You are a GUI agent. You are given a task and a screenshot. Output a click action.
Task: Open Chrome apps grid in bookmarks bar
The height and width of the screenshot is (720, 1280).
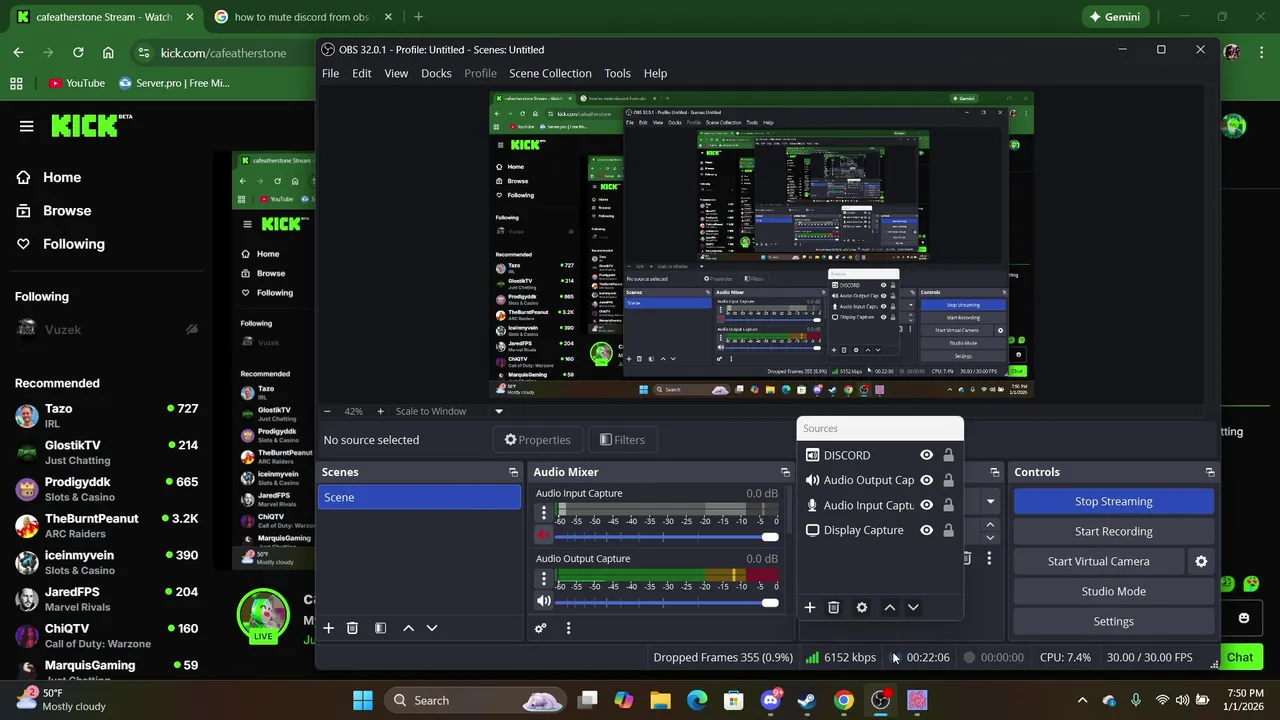tap(16, 83)
